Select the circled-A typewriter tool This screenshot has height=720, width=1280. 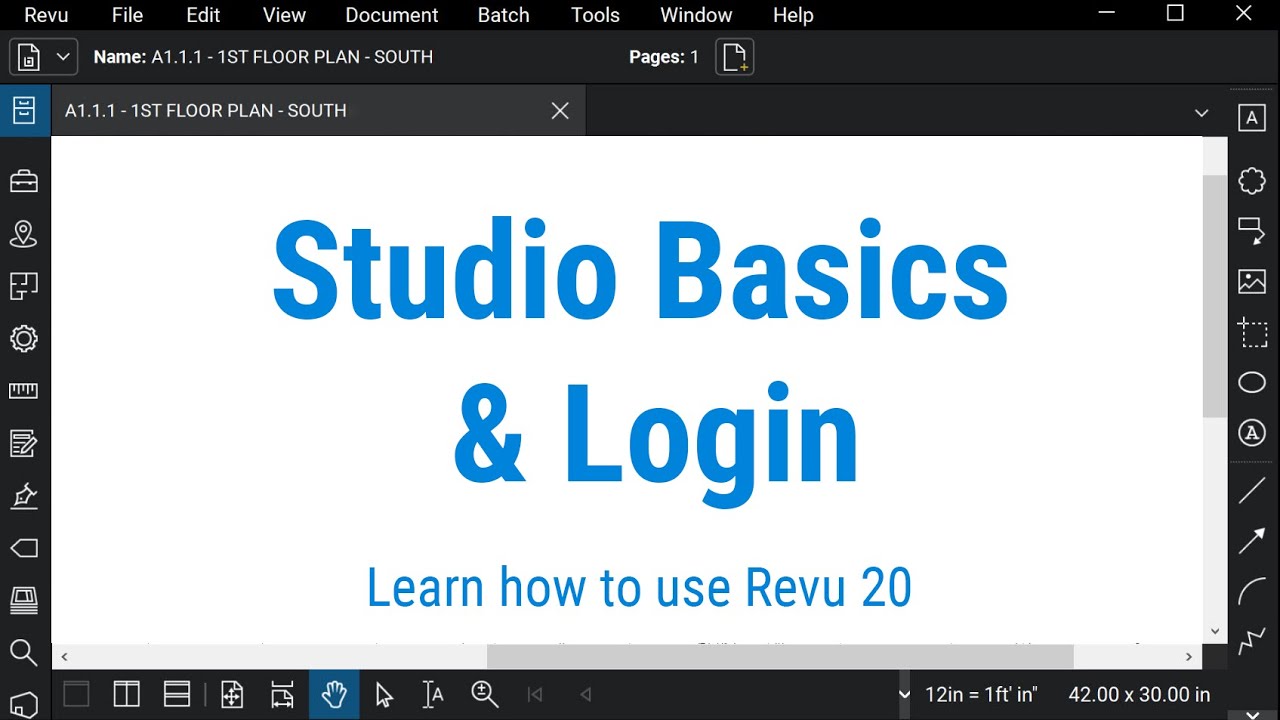[x=1252, y=433]
